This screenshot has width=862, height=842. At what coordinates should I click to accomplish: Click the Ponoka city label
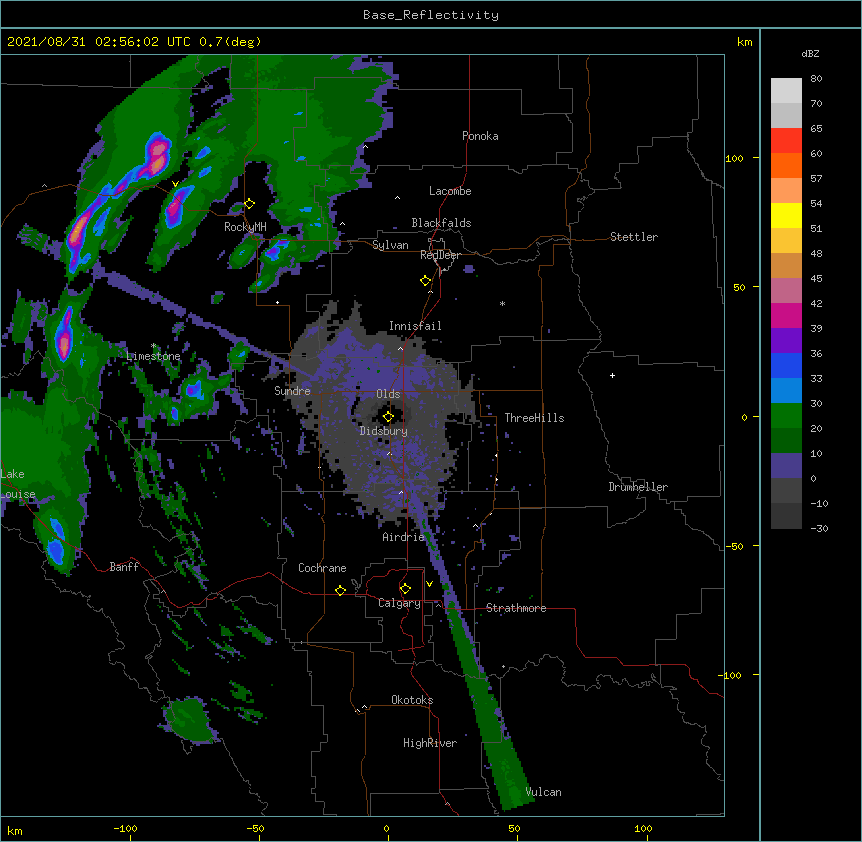[x=480, y=136]
